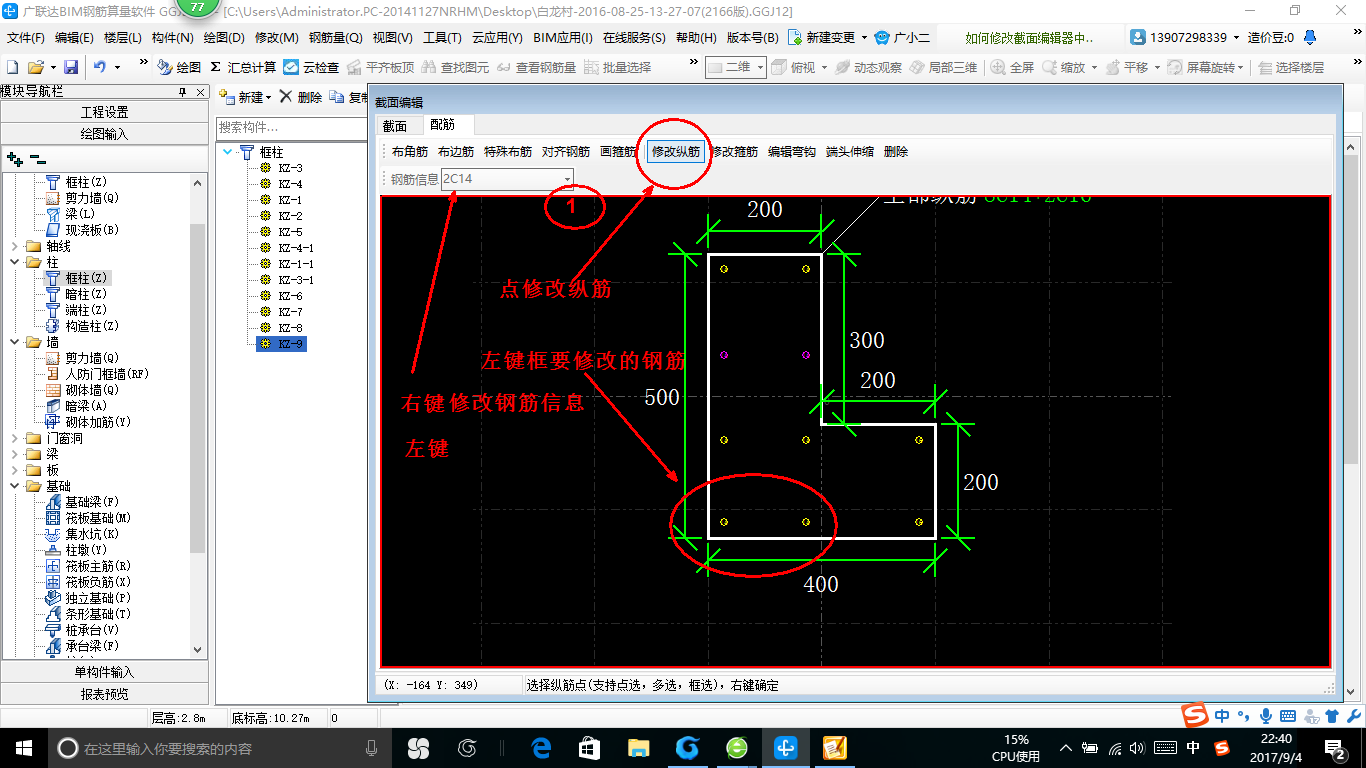Collapse the 基础 folder

14,486
